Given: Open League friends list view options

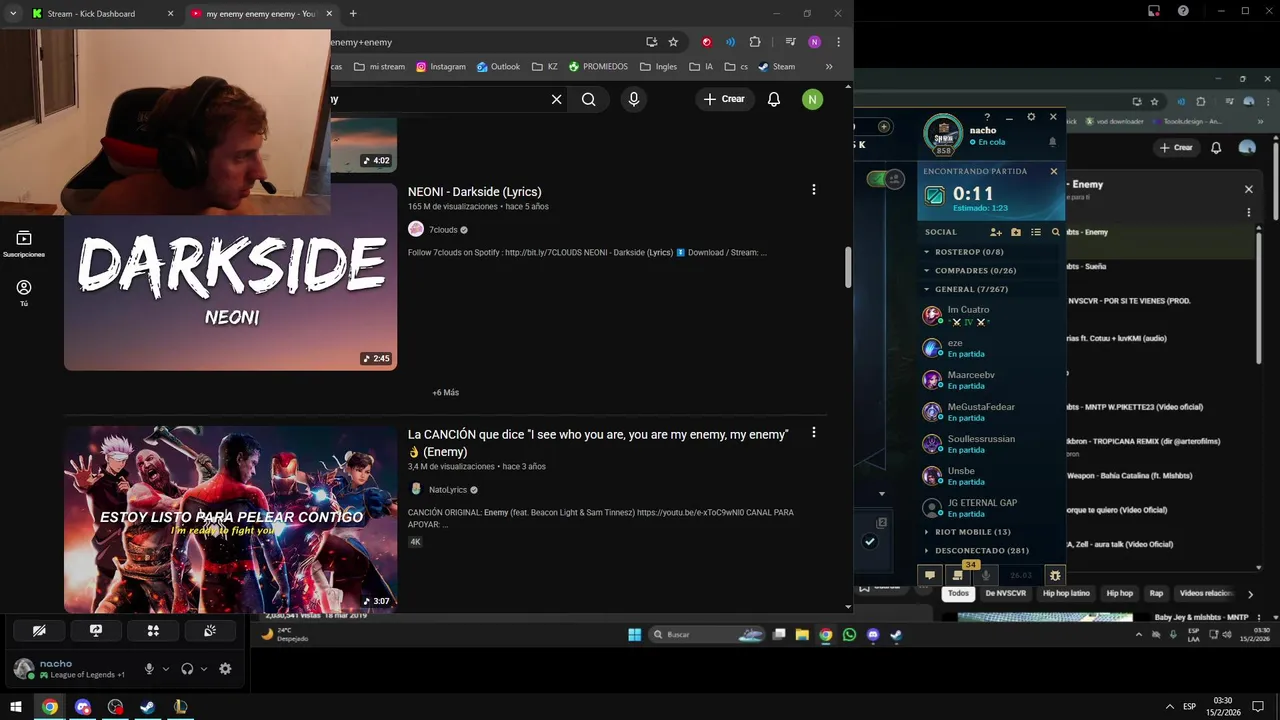Looking at the screenshot, I should click(x=1036, y=232).
